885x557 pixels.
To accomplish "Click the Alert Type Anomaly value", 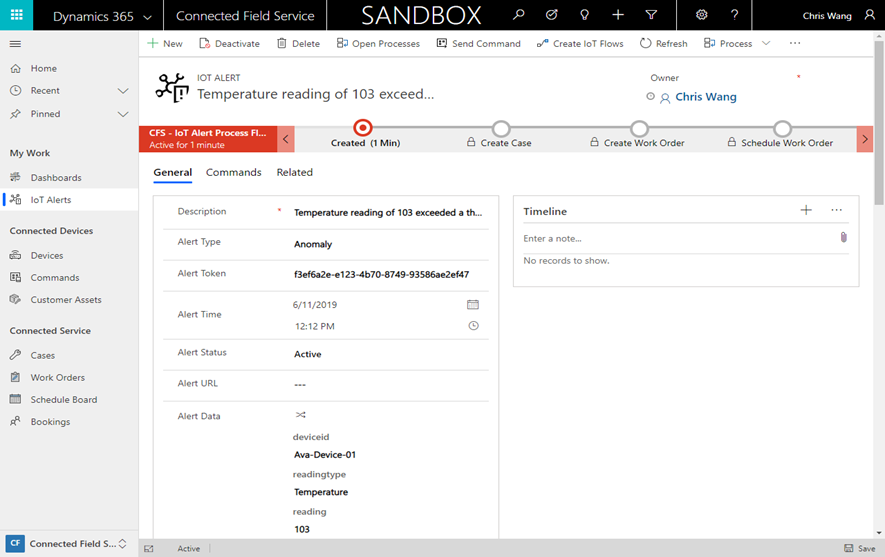I will click(313, 244).
